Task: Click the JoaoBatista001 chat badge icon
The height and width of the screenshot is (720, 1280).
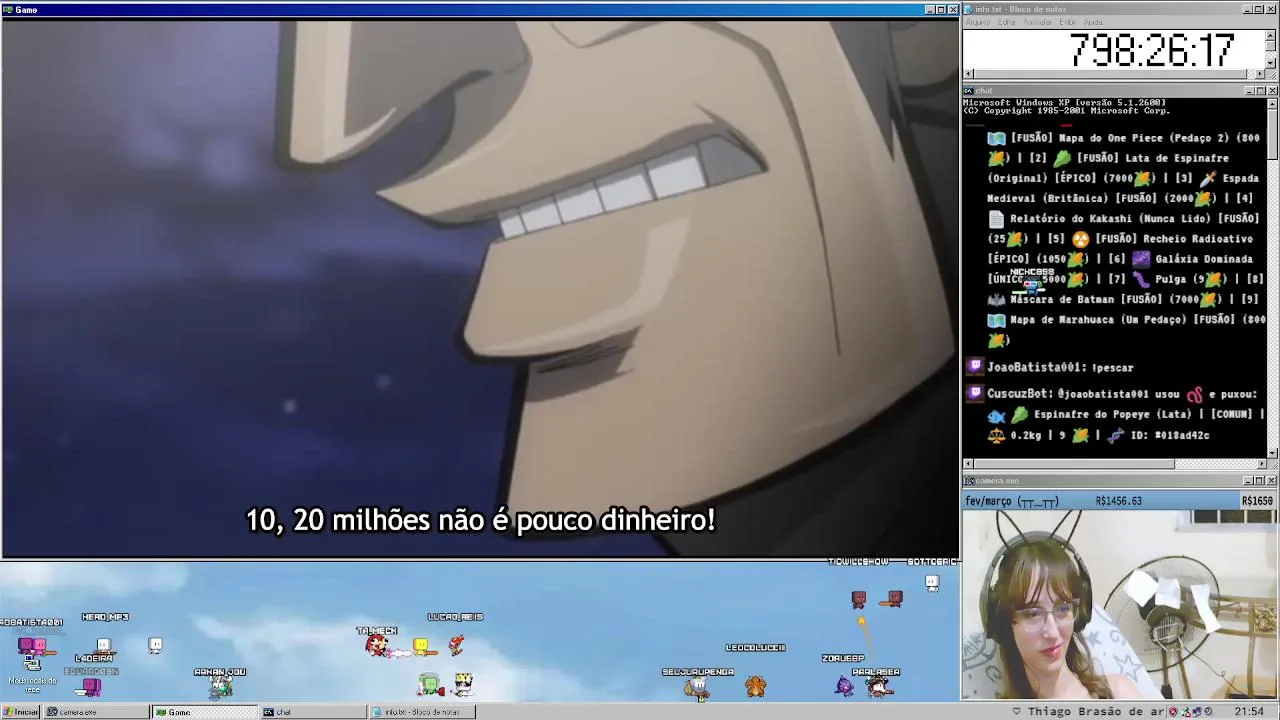Action: coord(977,367)
